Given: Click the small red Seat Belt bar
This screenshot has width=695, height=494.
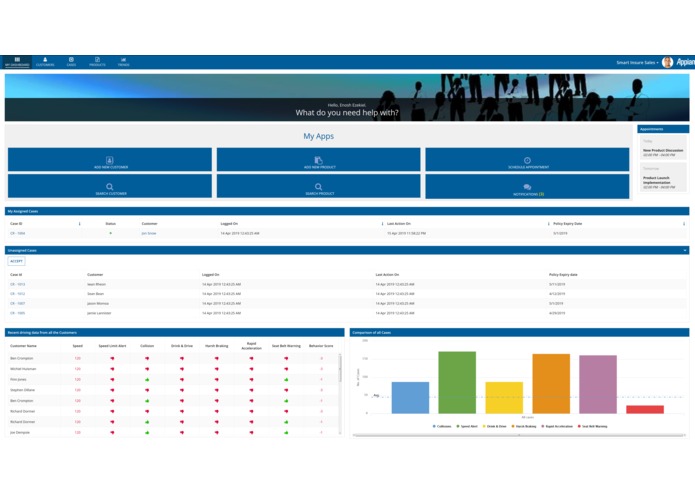Looking at the screenshot, I should 645,409.
